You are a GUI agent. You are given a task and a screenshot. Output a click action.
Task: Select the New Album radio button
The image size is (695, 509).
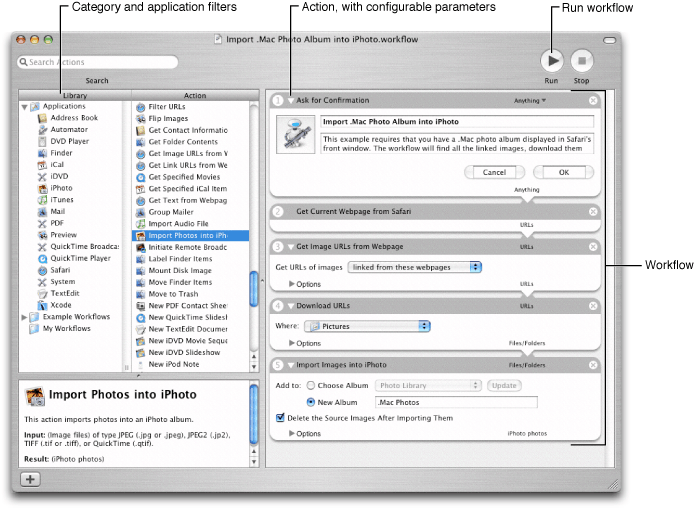pyautogui.click(x=311, y=402)
